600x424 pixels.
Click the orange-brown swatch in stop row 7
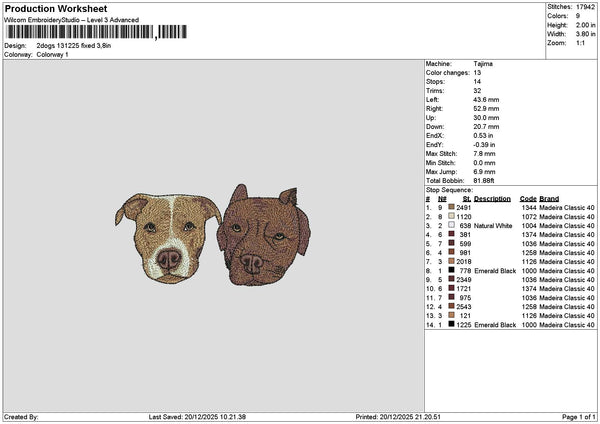(x=452, y=261)
